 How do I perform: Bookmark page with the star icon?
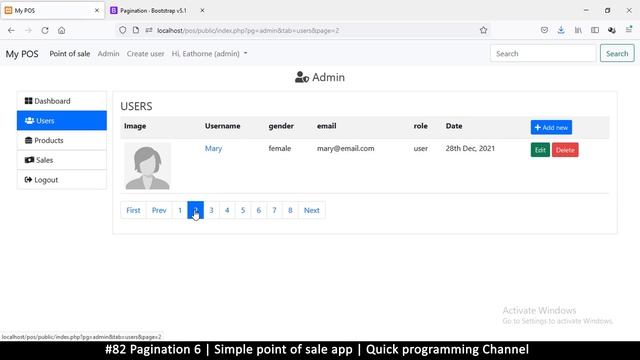point(484,30)
